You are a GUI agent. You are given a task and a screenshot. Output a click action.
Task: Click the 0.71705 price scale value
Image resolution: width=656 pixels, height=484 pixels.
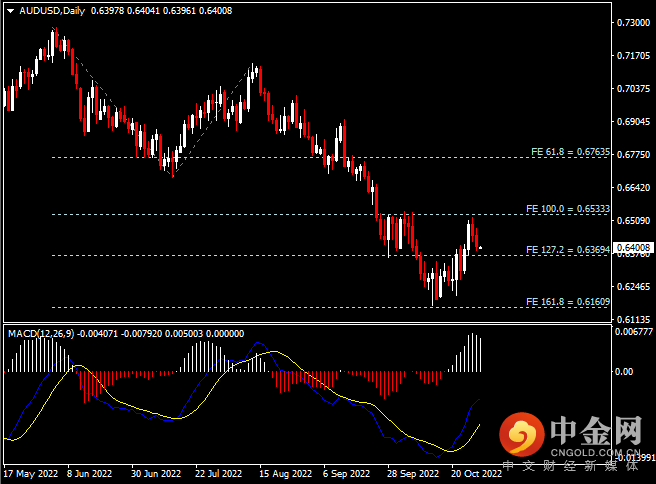click(x=633, y=56)
